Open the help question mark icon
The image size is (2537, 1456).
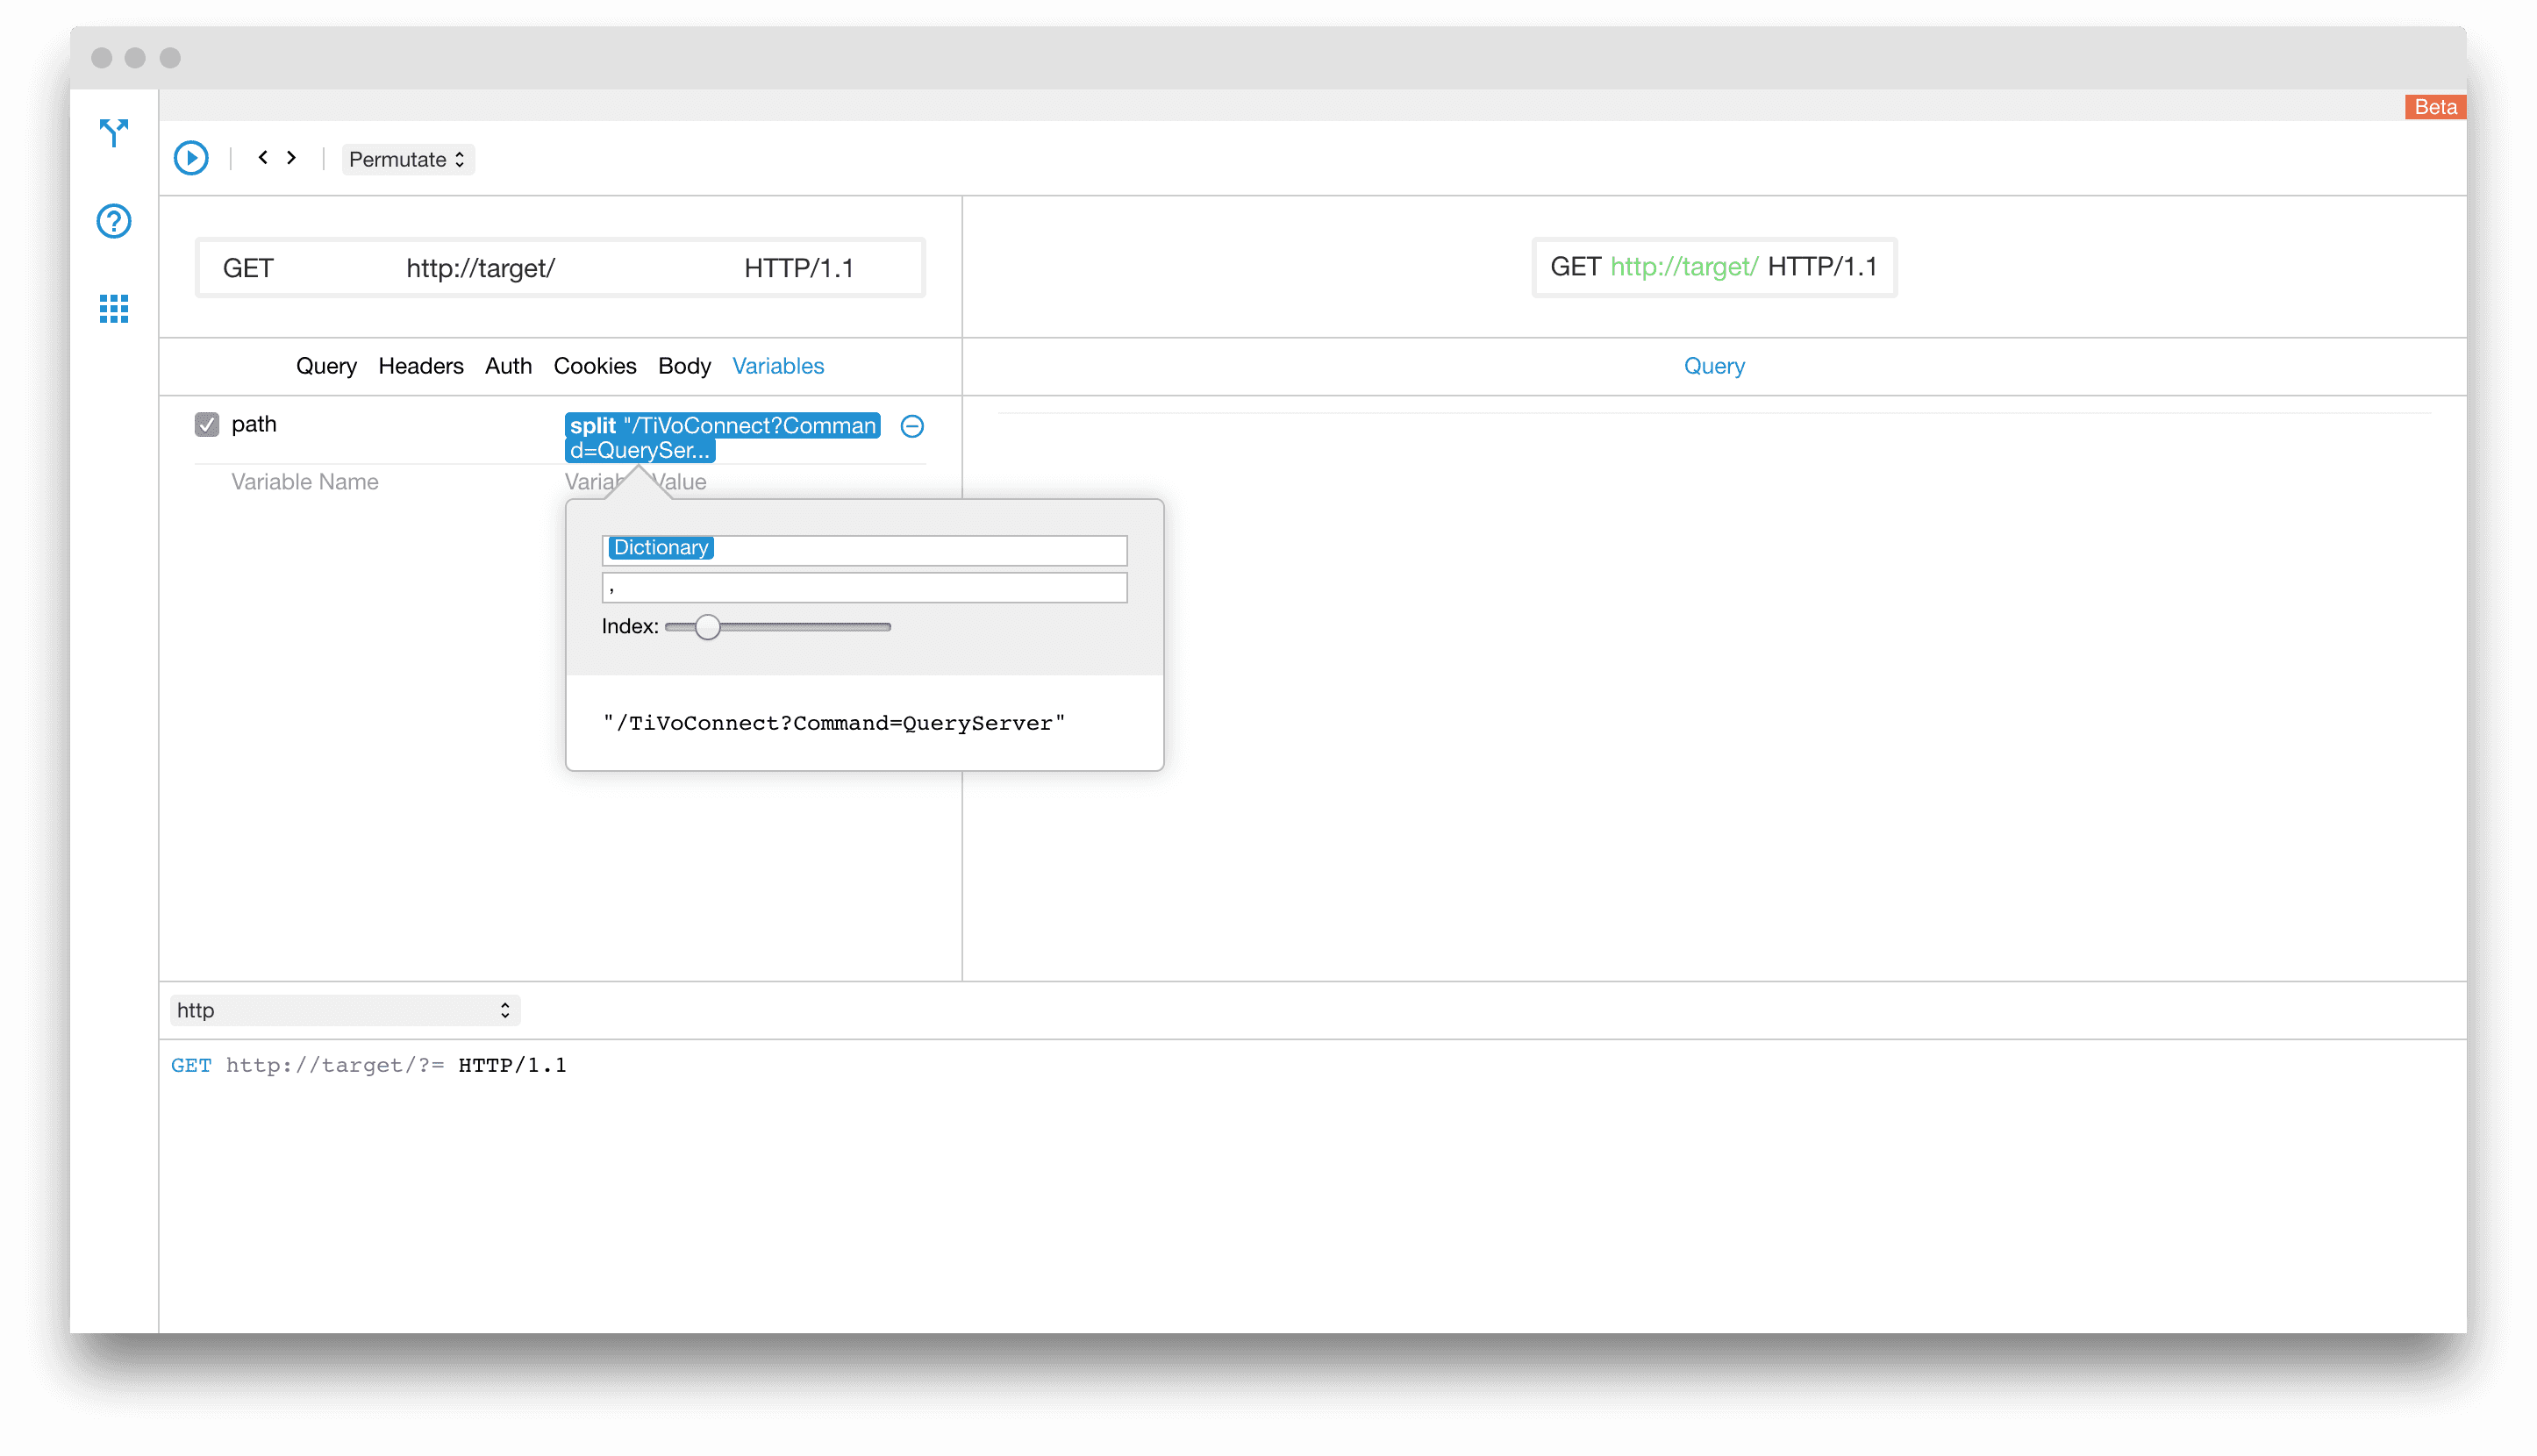(x=114, y=221)
